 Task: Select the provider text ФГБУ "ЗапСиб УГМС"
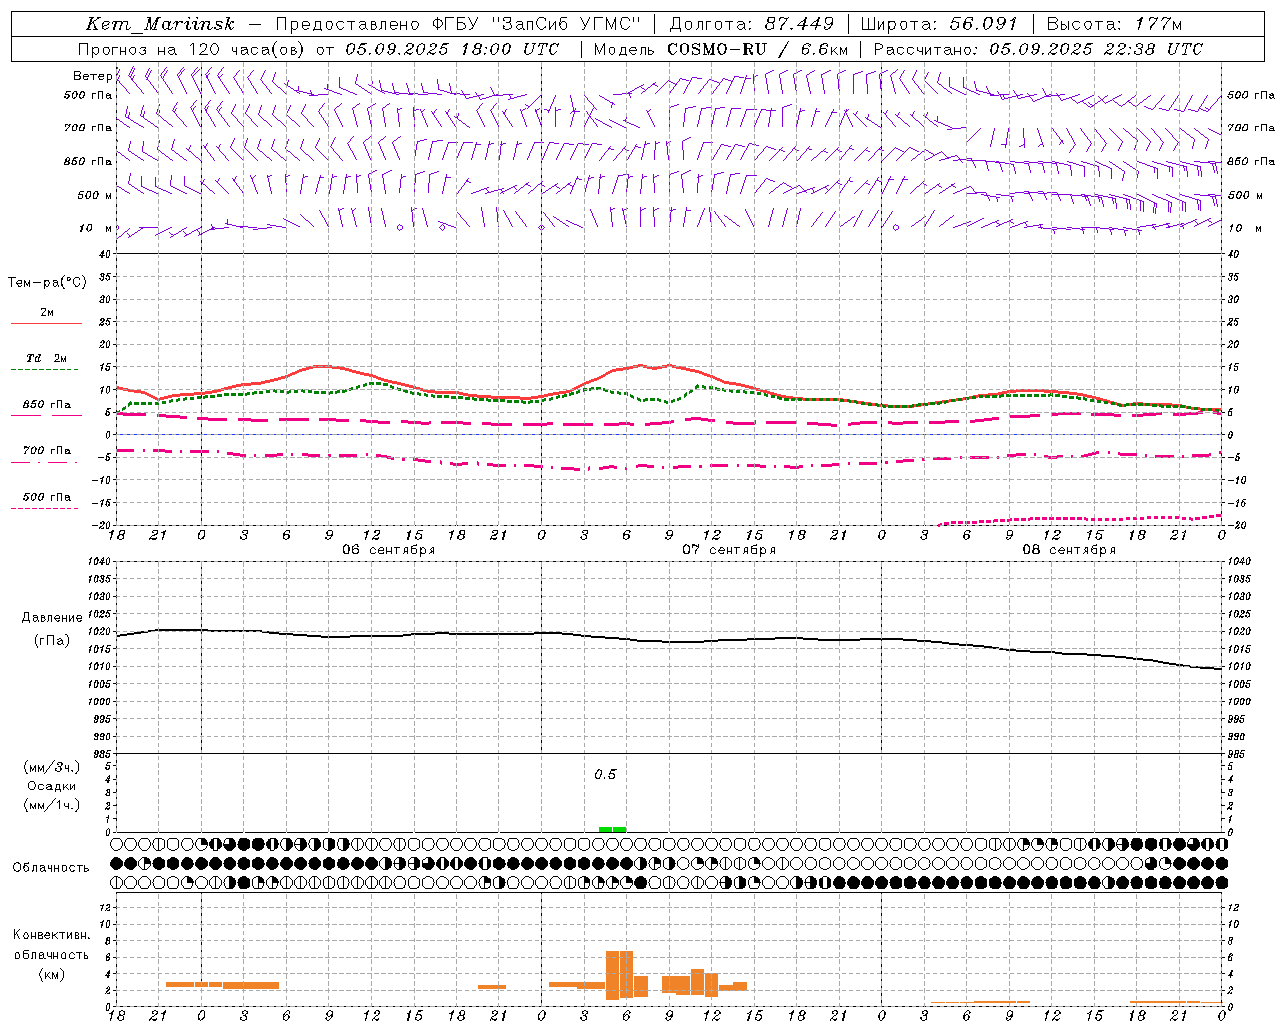pos(537,24)
